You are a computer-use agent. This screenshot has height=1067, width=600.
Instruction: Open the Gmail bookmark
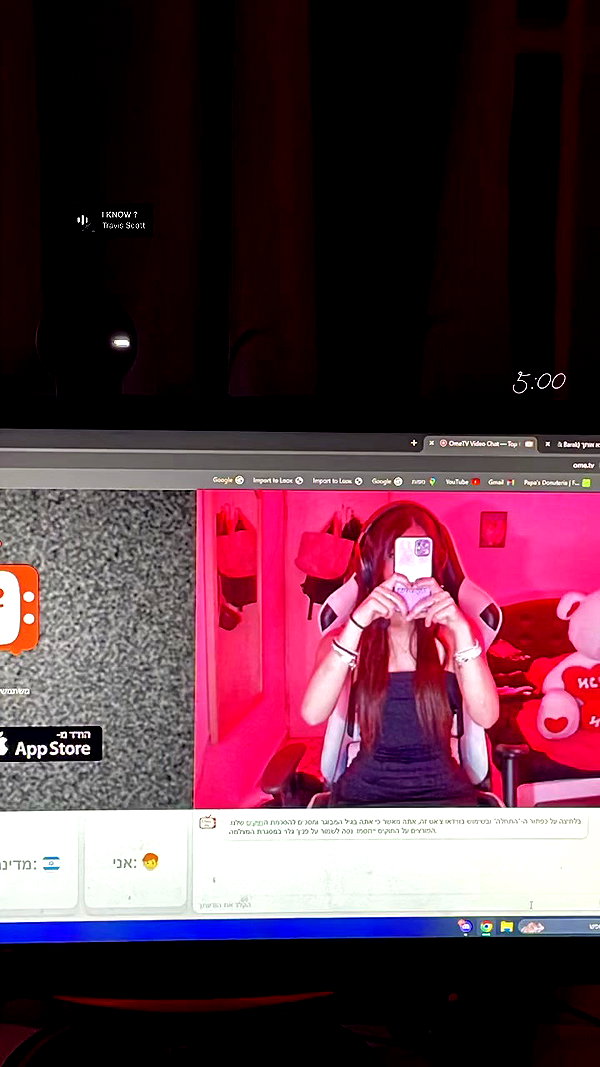pyautogui.click(x=501, y=482)
